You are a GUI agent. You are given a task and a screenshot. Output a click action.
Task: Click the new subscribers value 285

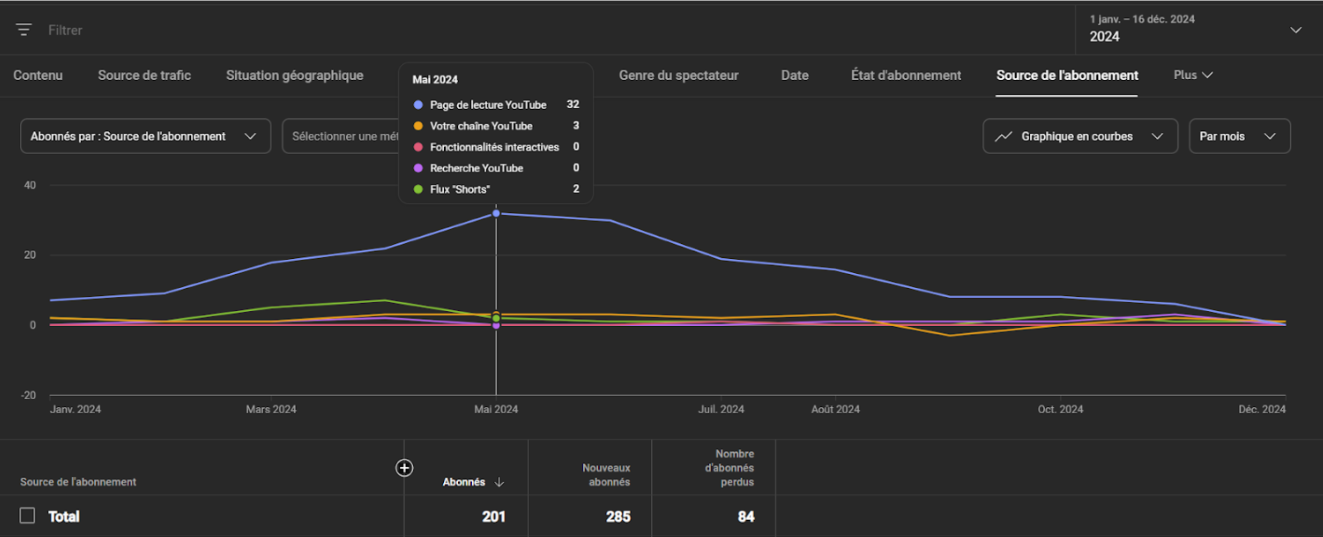click(x=618, y=517)
